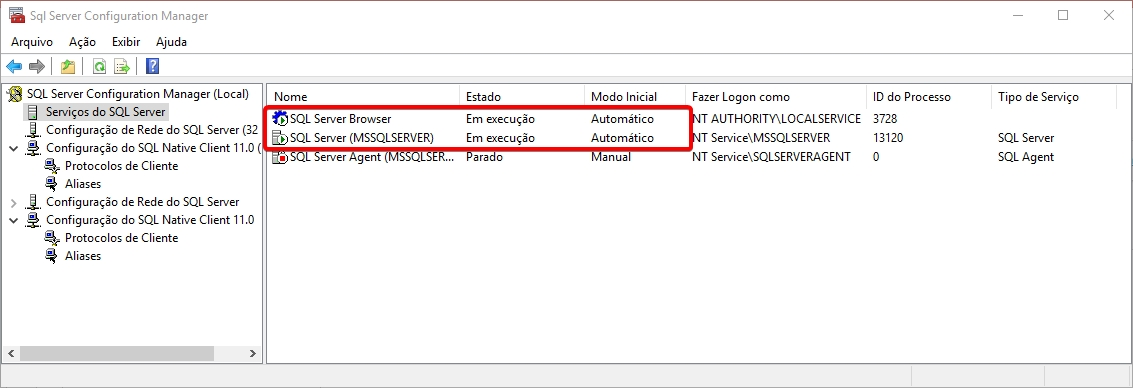Open the Ação menu
The image size is (1133, 388).
(x=82, y=42)
